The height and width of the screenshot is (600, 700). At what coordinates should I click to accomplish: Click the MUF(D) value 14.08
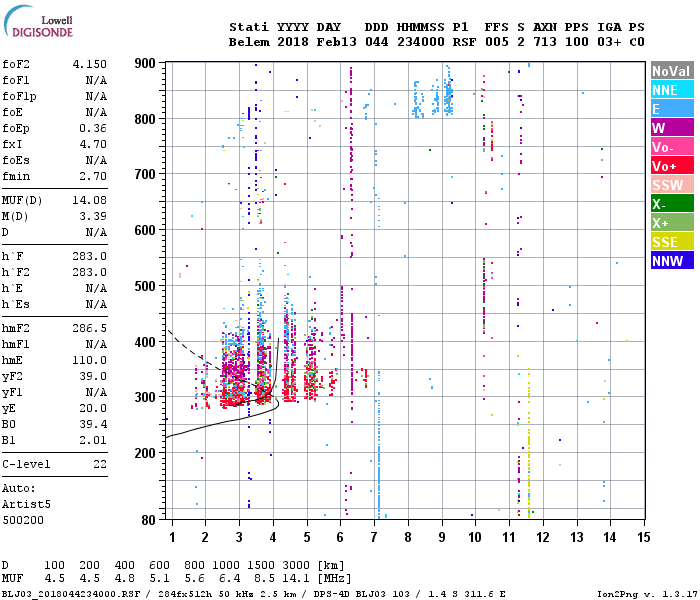pyautogui.click(x=90, y=200)
